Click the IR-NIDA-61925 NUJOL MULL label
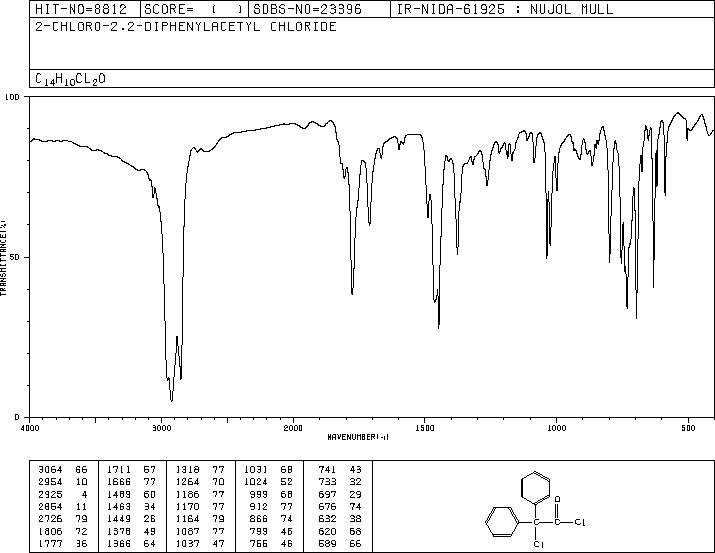The width and height of the screenshot is (715, 553). coord(505,9)
